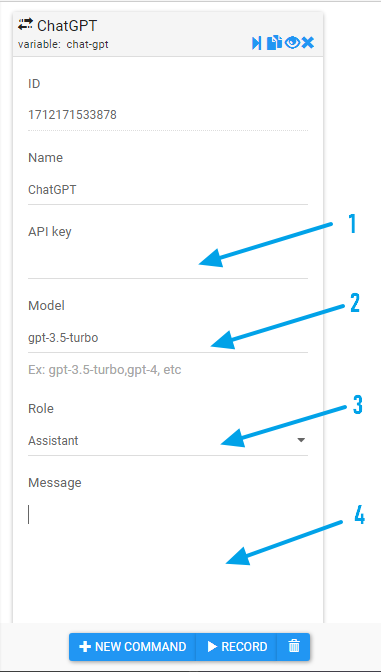
Task: Select the Model field with gpt-3.5-turbo
Action: (x=168, y=338)
